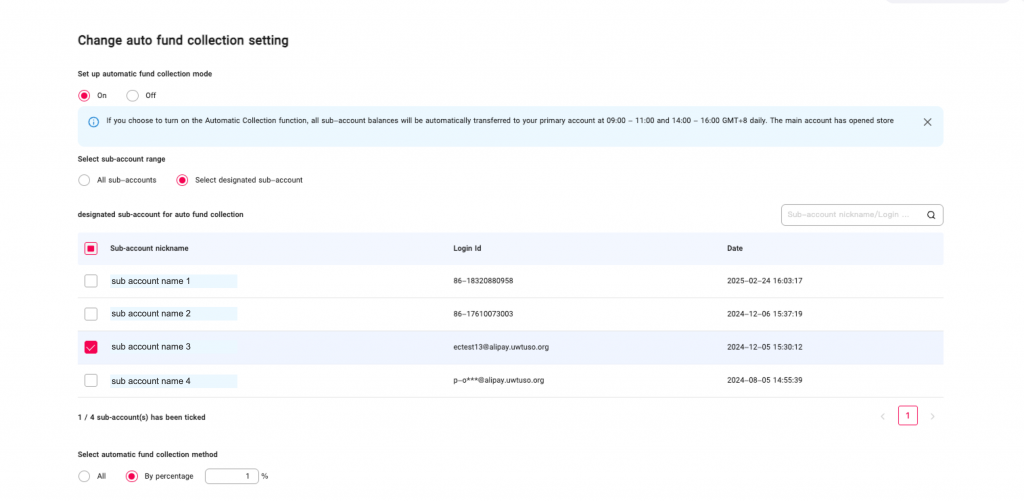Click the info icon in banner
The height and width of the screenshot is (501, 1024).
[x=93, y=122]
